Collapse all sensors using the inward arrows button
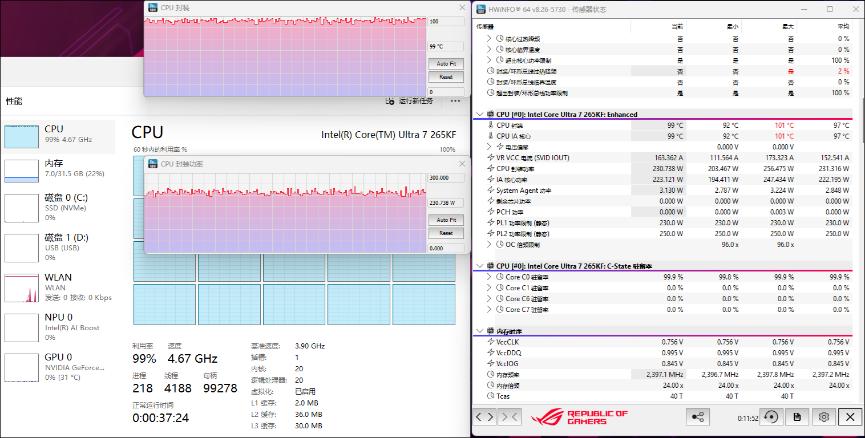The image size is (865, 438). (509, 417)
